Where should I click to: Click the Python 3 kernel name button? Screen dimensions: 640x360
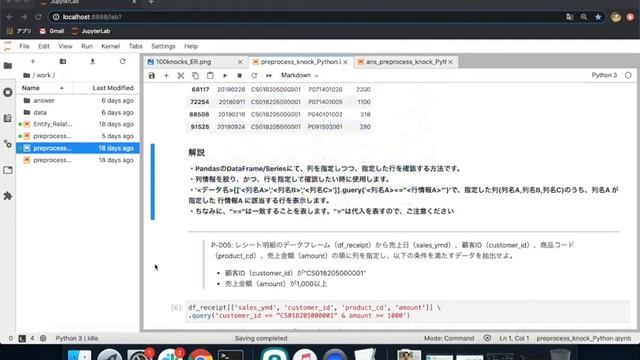604,75
